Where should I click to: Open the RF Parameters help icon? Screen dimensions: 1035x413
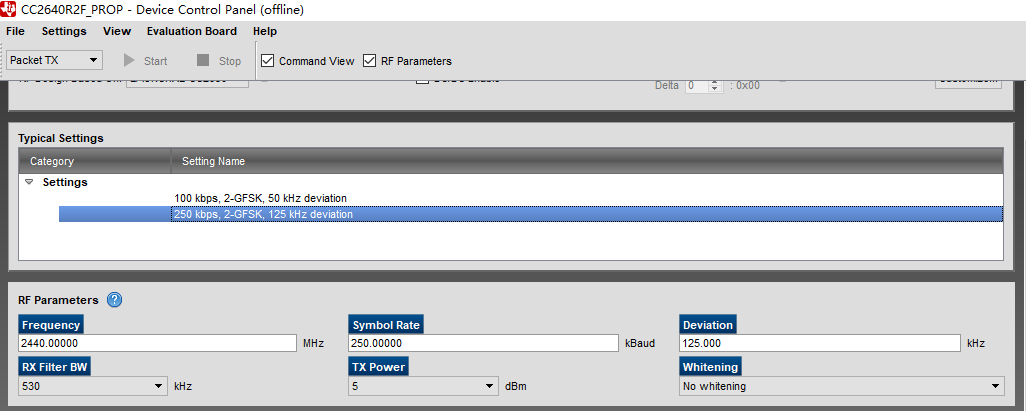[x=114, y=300]
